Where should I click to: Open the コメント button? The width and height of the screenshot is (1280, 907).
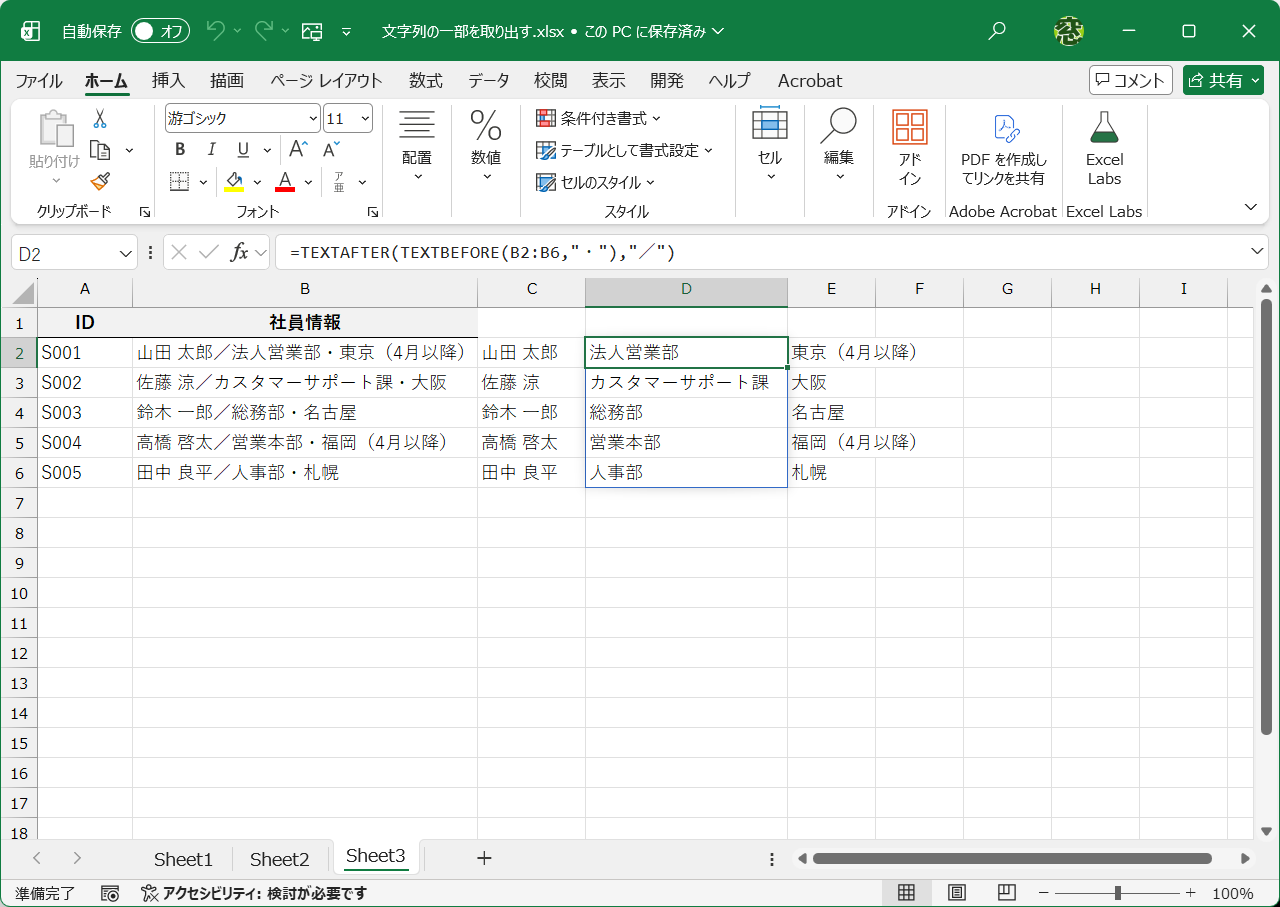coord(1130,80)
